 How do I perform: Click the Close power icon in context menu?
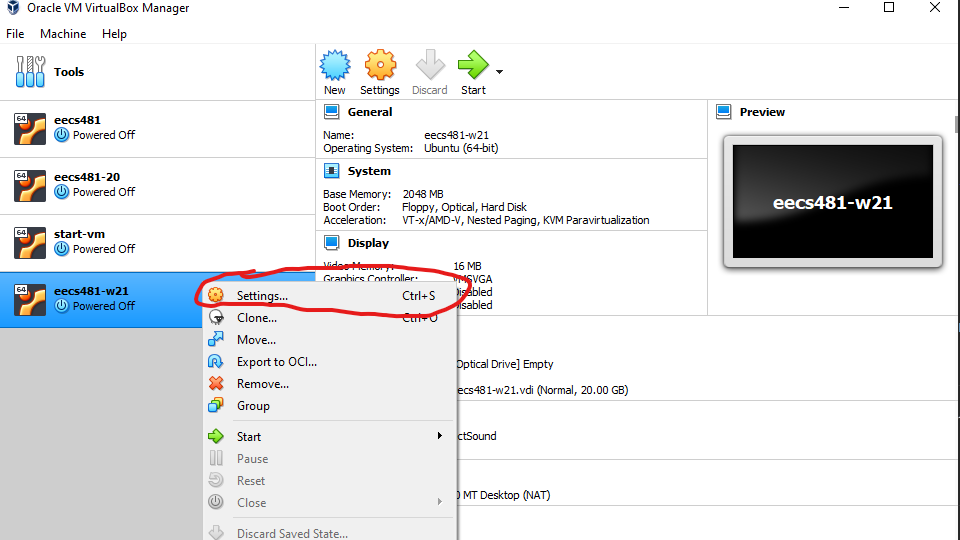216,502
